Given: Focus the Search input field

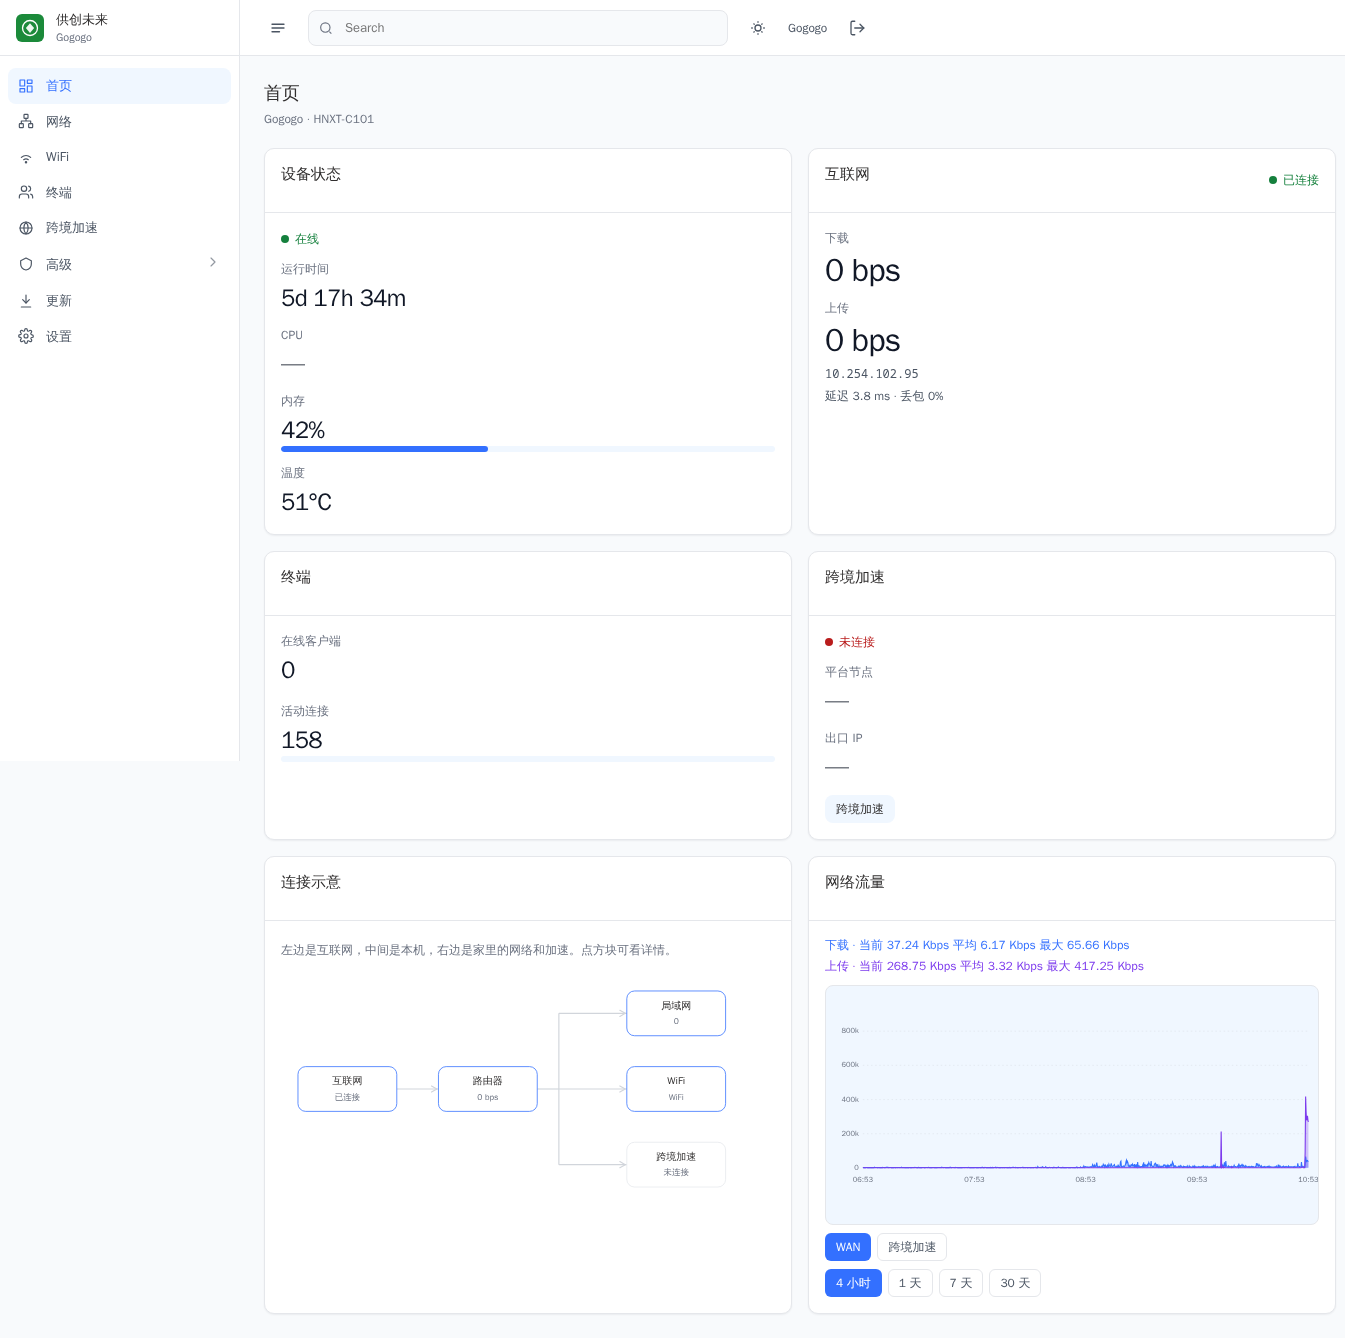Looking at the screenshot, I should [x=518, y=28].
